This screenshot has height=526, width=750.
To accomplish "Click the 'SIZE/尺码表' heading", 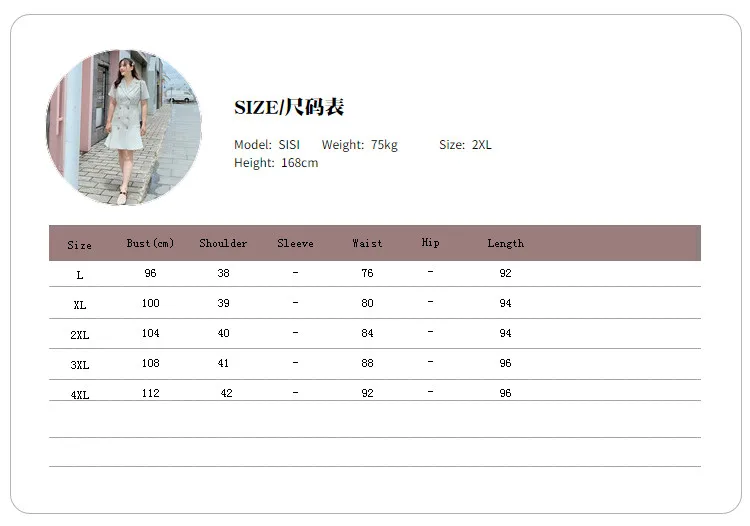I will (289, 107).
